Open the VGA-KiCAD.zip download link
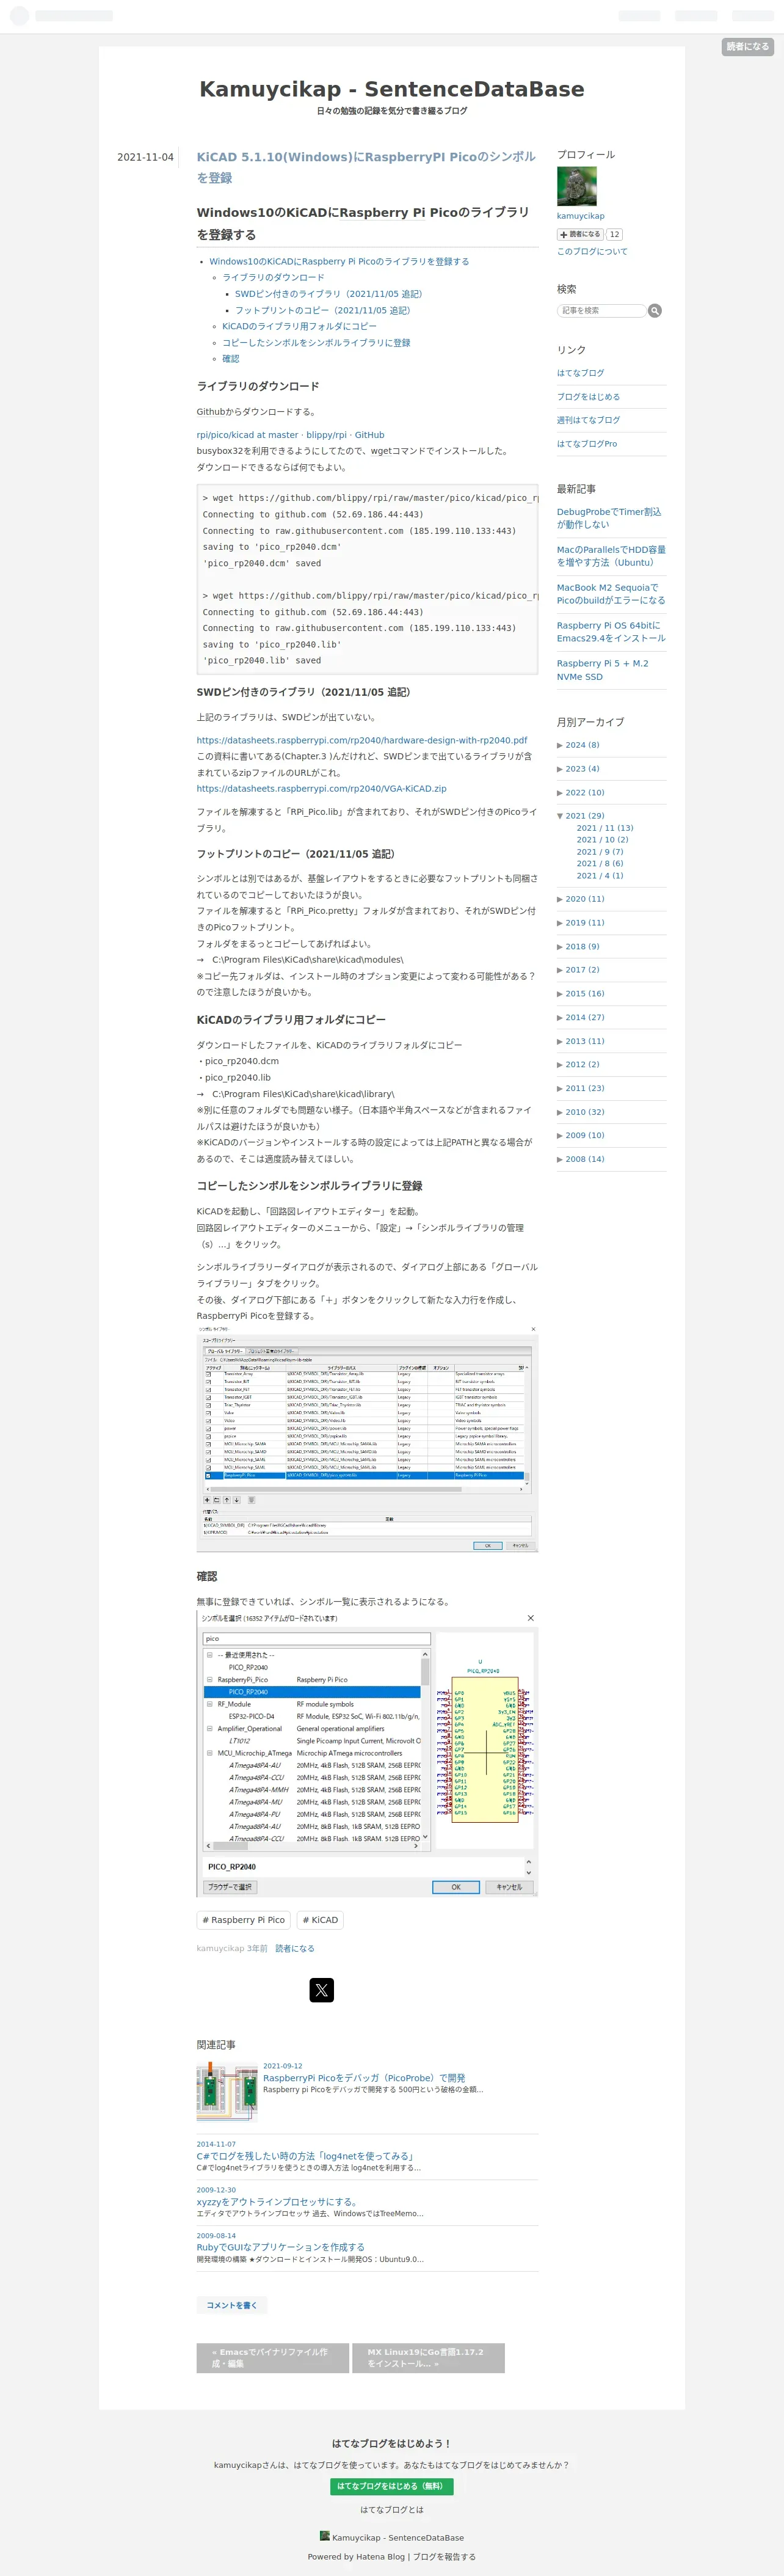Screen dimensions: 784x2576 point(321,789)
